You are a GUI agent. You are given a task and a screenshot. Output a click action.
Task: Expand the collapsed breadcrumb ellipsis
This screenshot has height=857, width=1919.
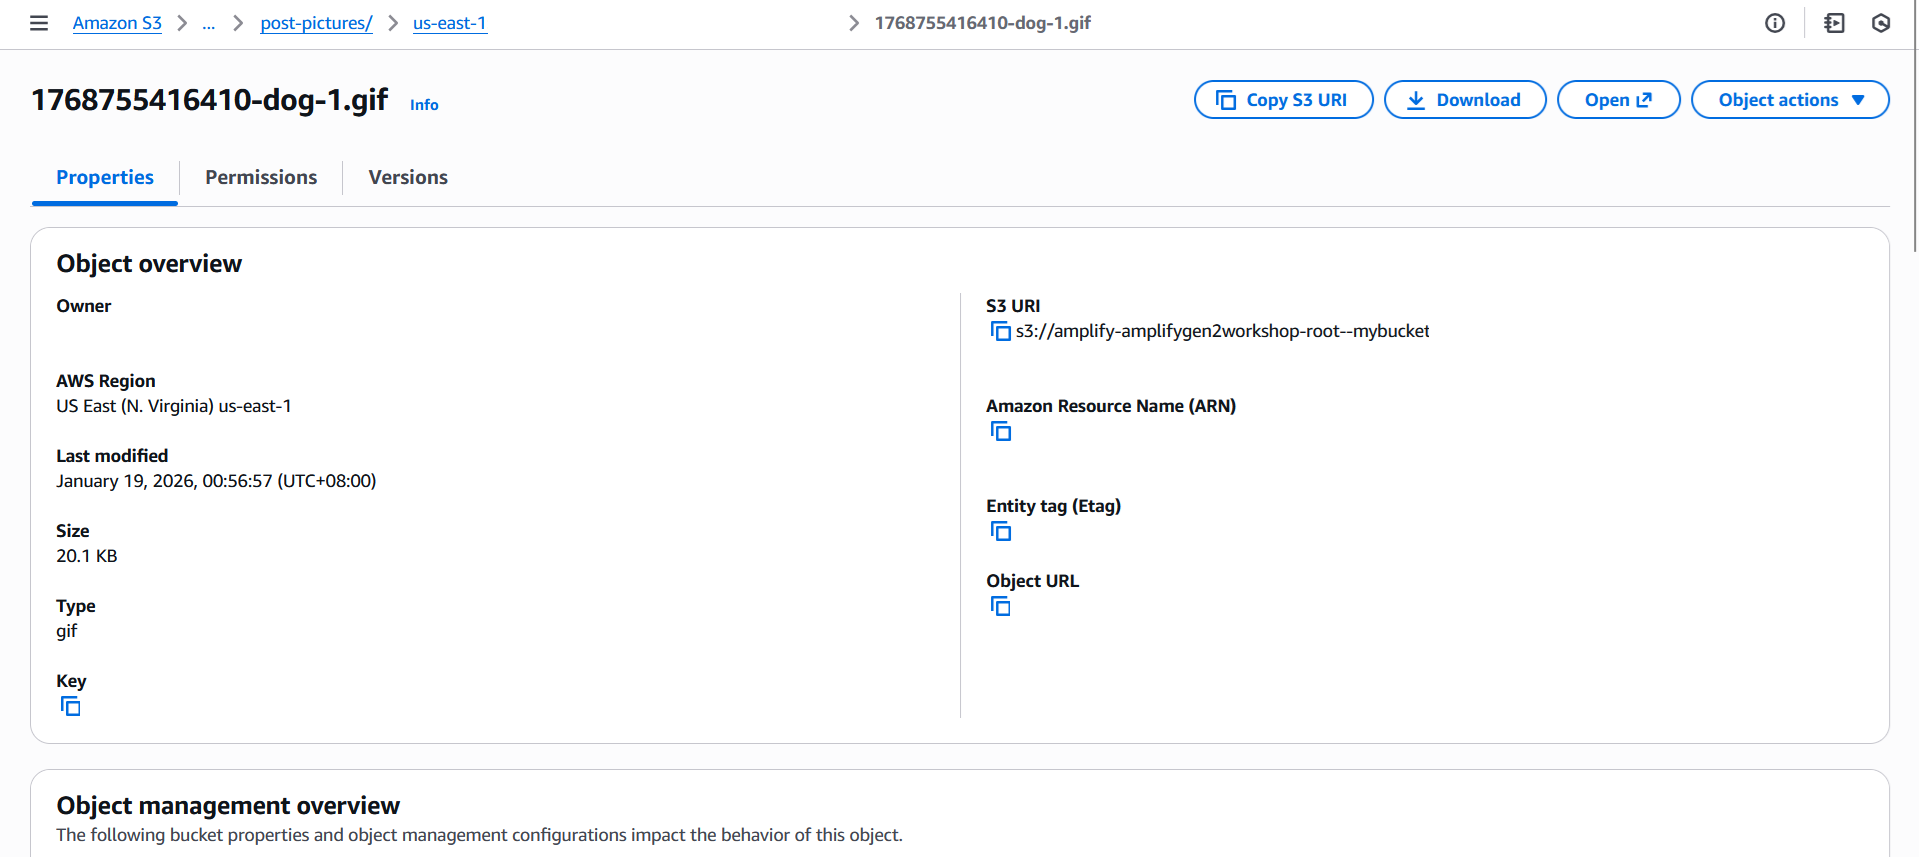coord(208,23)
